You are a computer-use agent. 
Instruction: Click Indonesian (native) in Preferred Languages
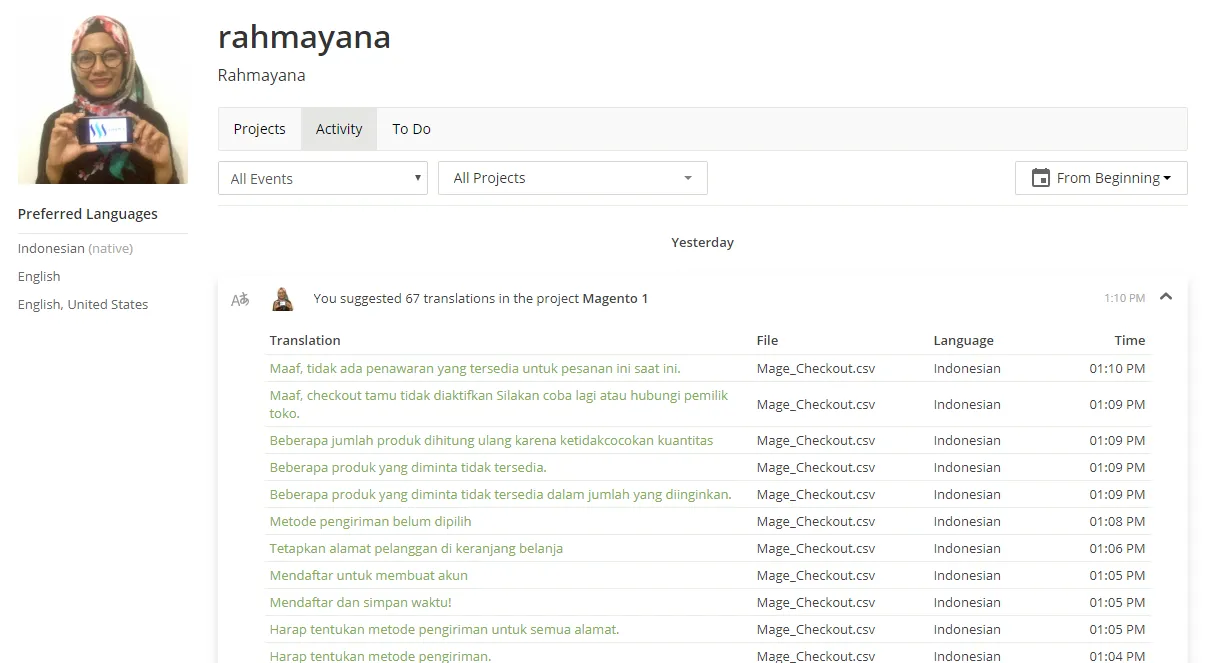click(x=75, y=248)
